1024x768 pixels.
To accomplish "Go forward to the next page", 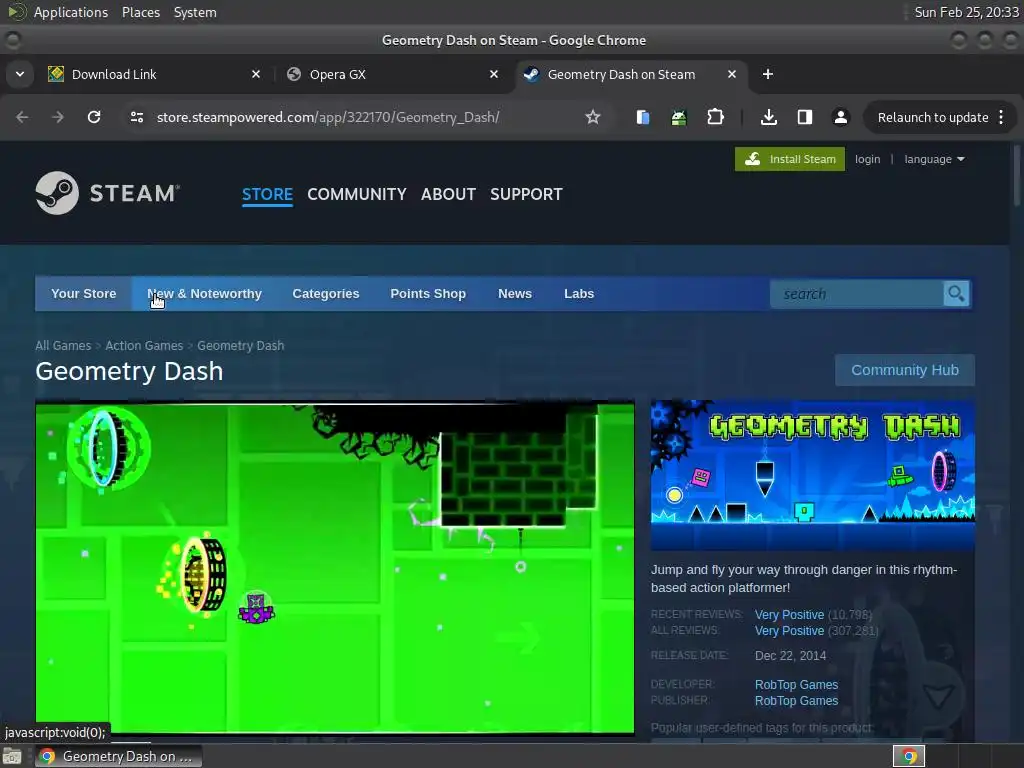I will pos(57,117).
